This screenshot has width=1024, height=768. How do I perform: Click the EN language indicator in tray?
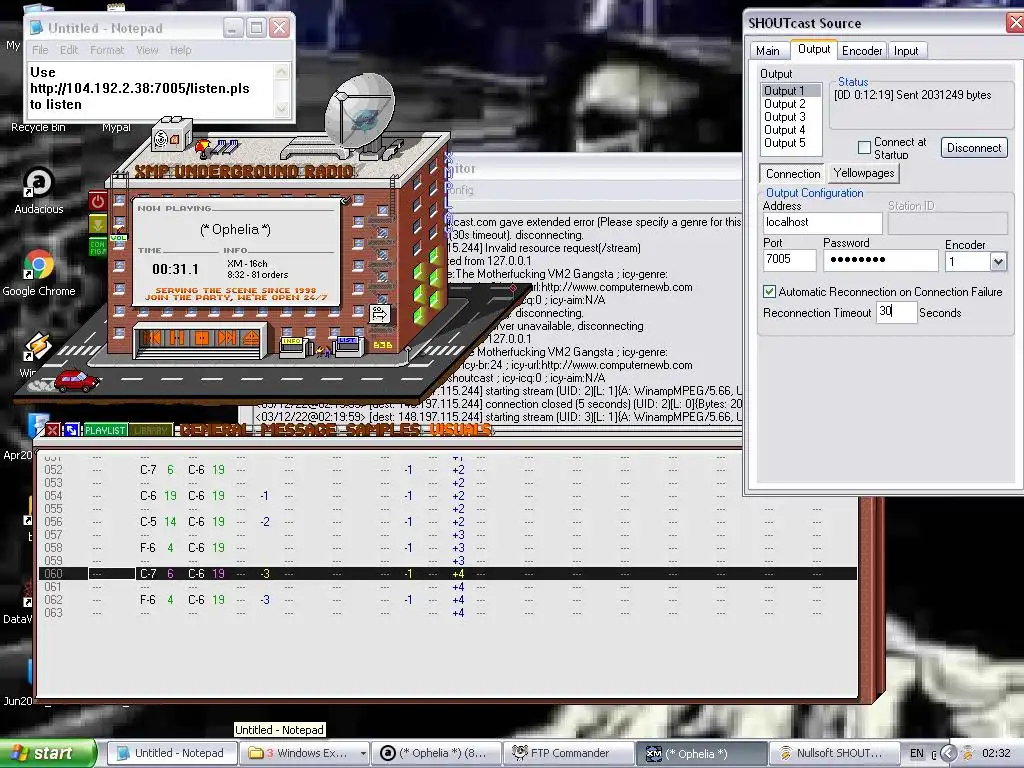[x=917, y=753]
